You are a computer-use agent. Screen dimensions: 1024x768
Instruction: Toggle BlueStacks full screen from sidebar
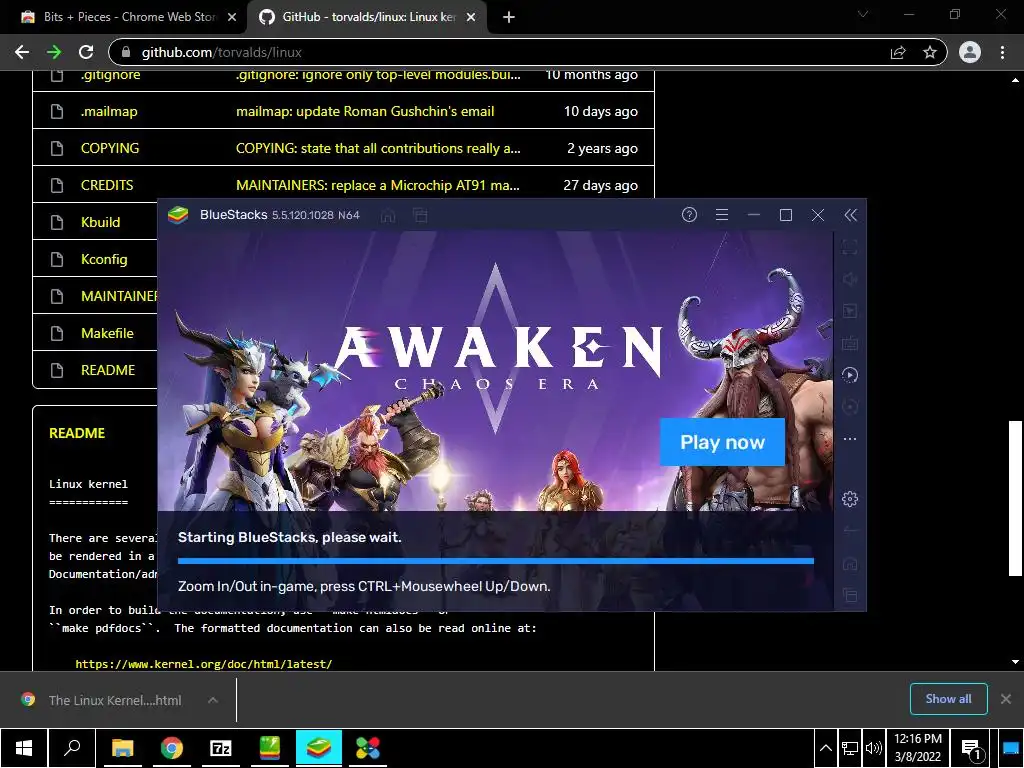click(x=850, y=247)
